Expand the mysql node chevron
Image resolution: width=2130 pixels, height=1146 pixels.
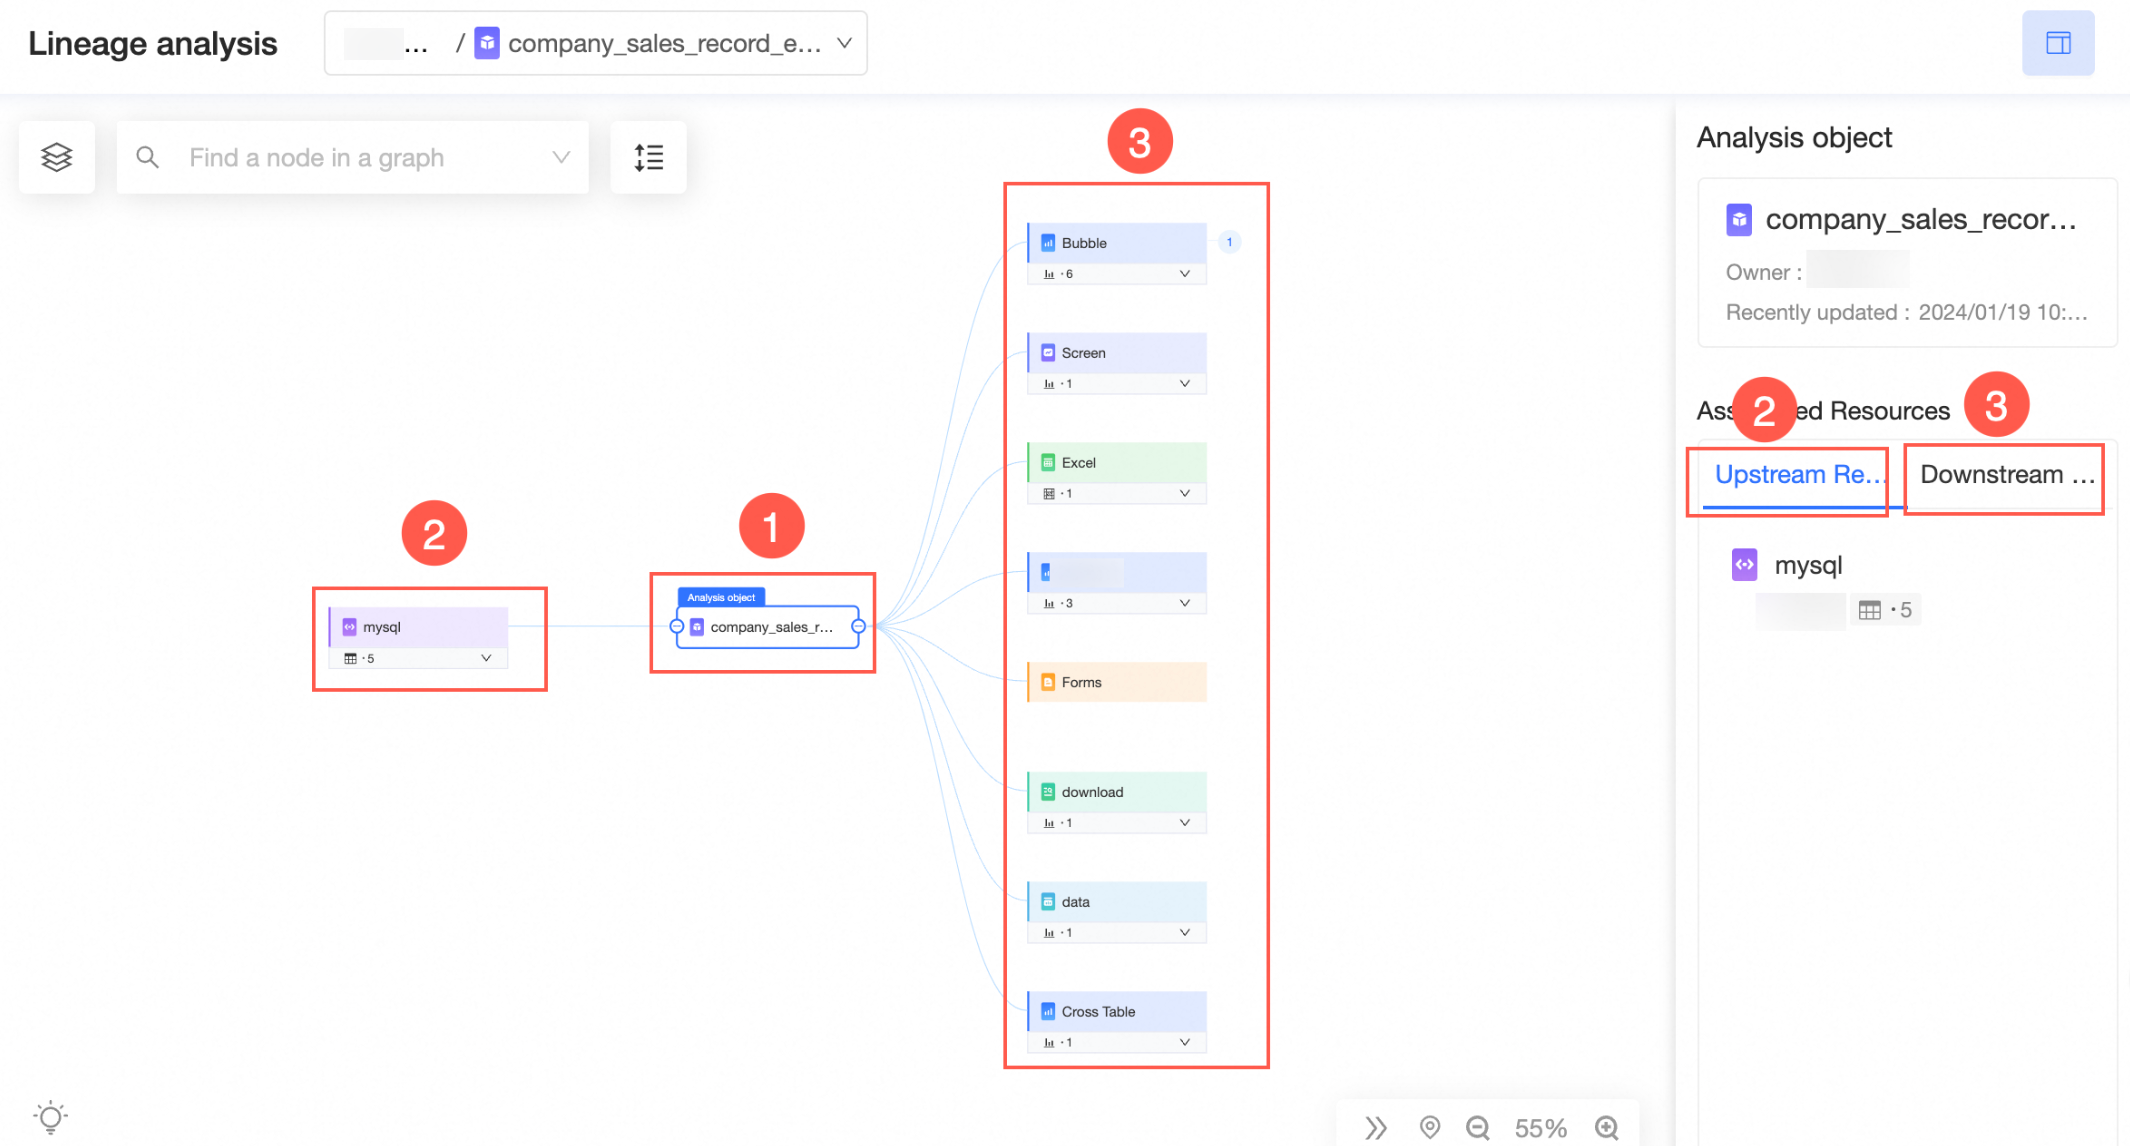pyautogui.click(x=486, y=658)
